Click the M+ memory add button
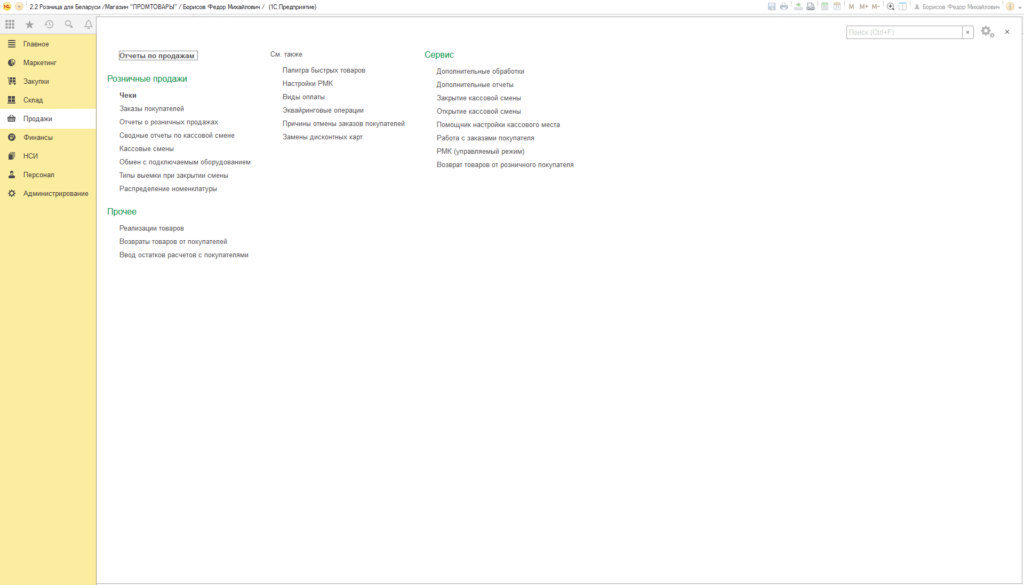The width and height of the screenshot is (1024, 585). (x=864, y=7)
